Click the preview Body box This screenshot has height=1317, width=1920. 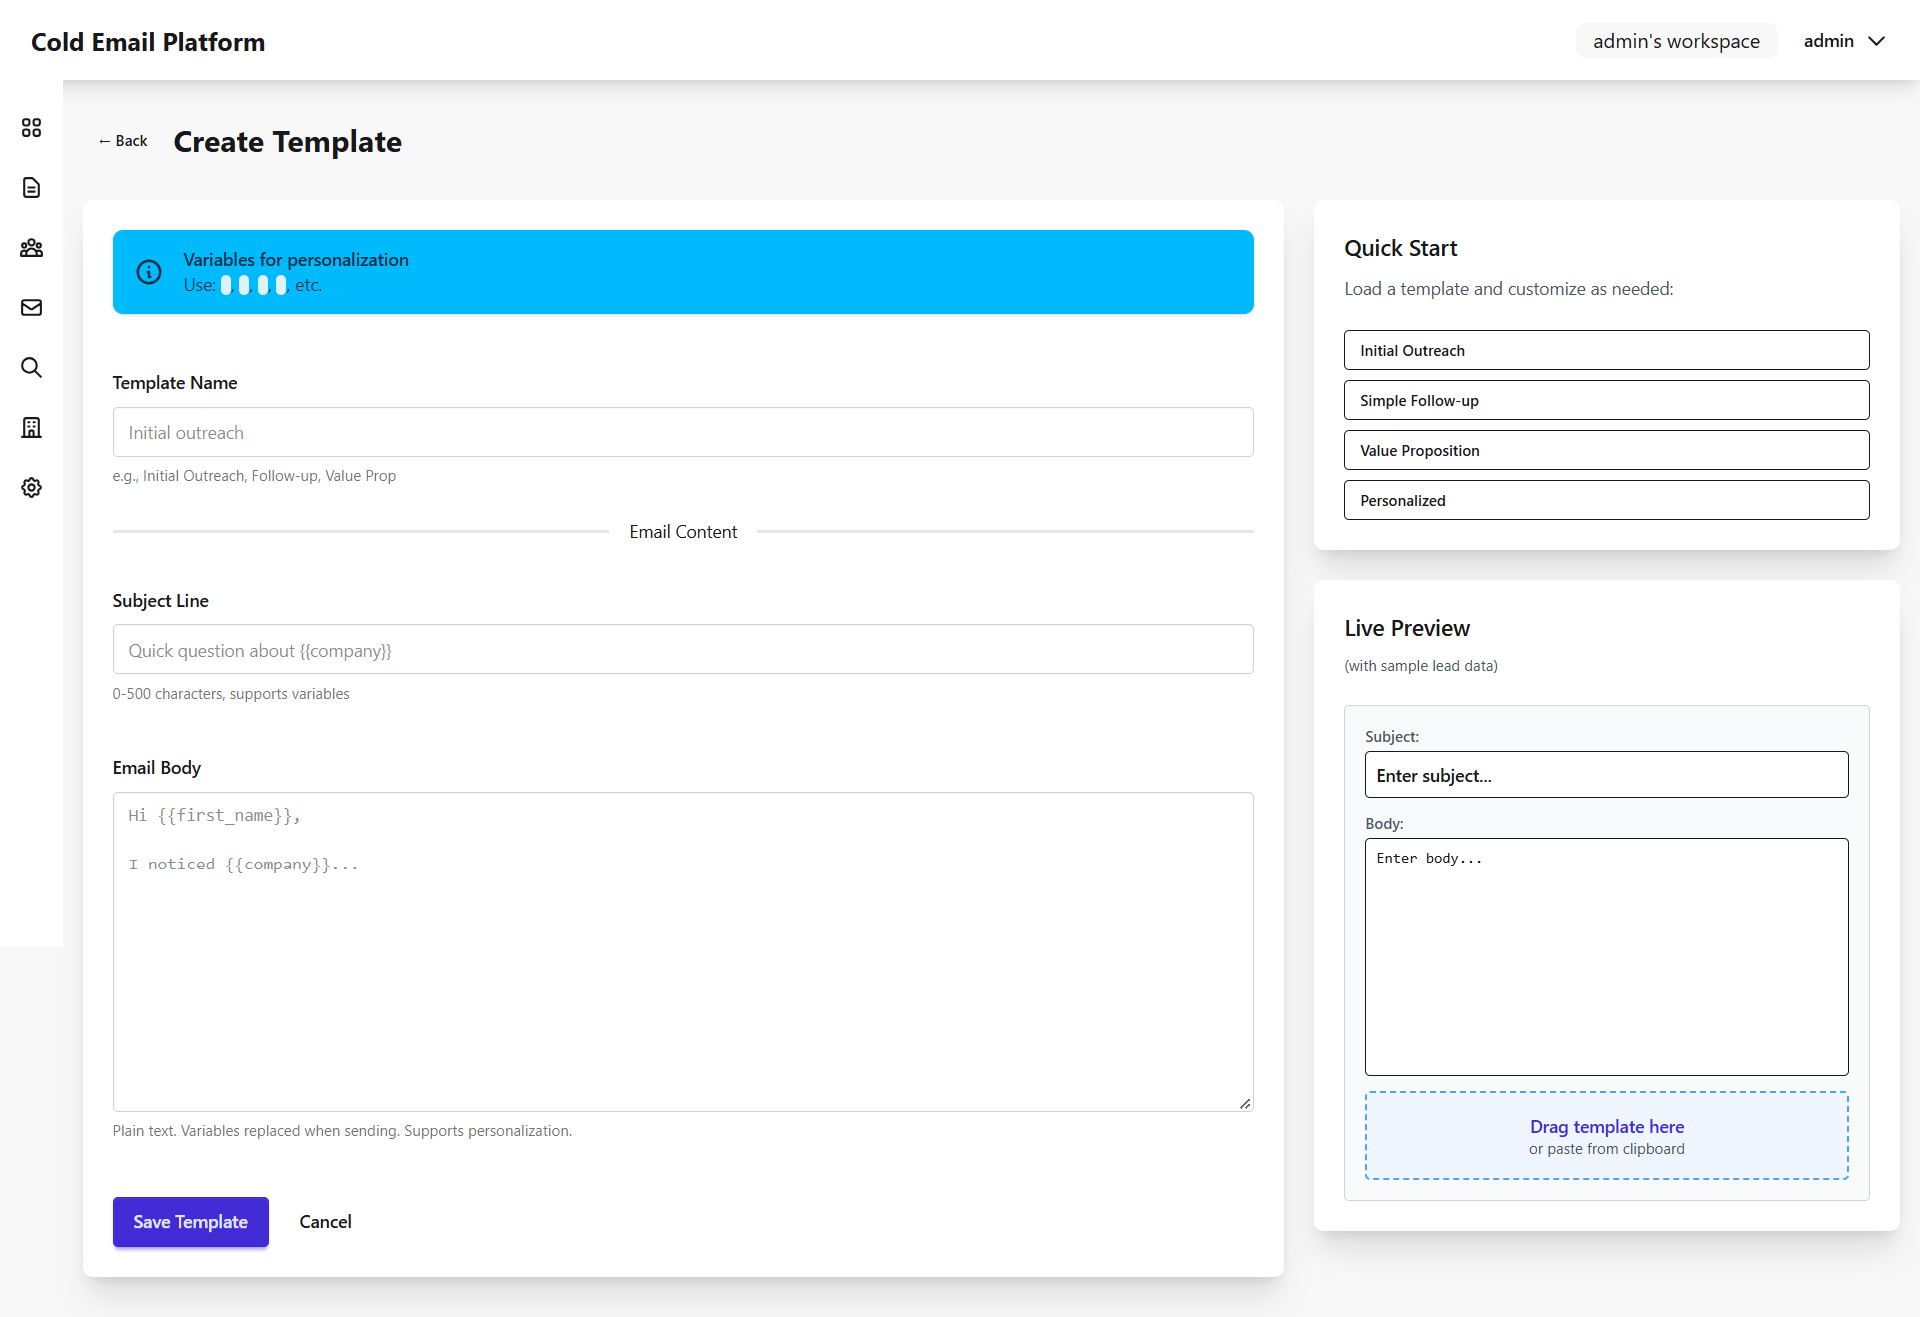[1606, 957]
